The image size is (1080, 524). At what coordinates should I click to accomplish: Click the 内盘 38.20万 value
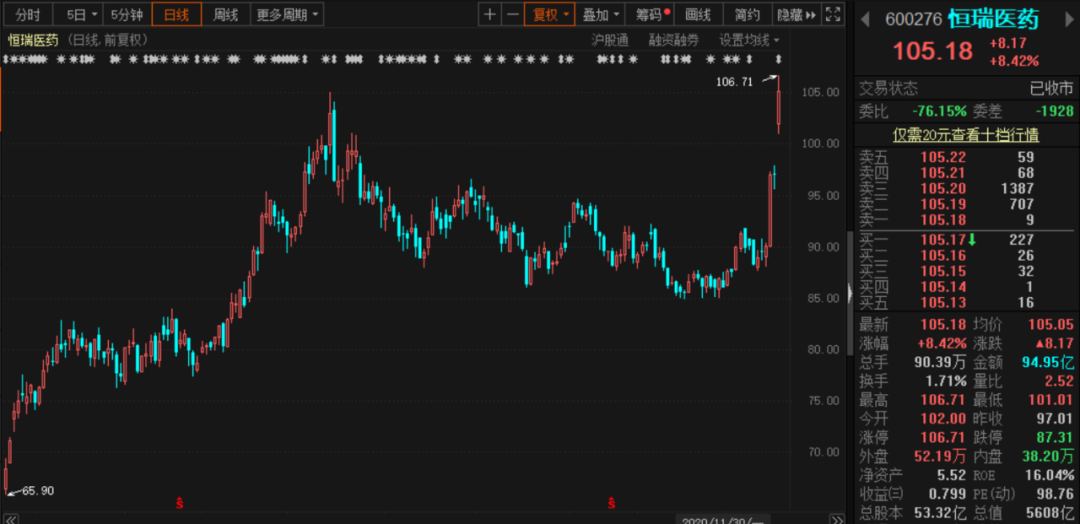click(x=1047, y=456)
